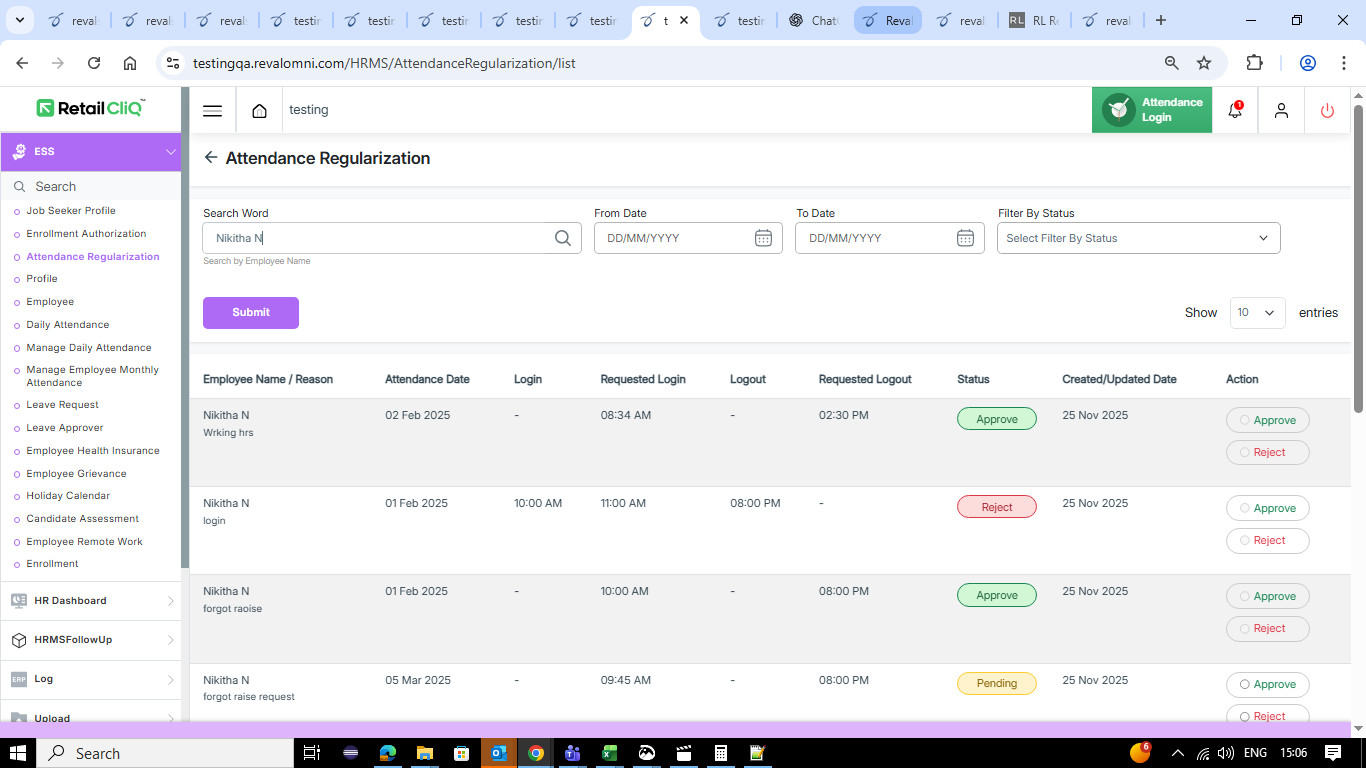Open Leave Request in the sidebar
The image size is (1366, 768).
(x=62, y=405)
